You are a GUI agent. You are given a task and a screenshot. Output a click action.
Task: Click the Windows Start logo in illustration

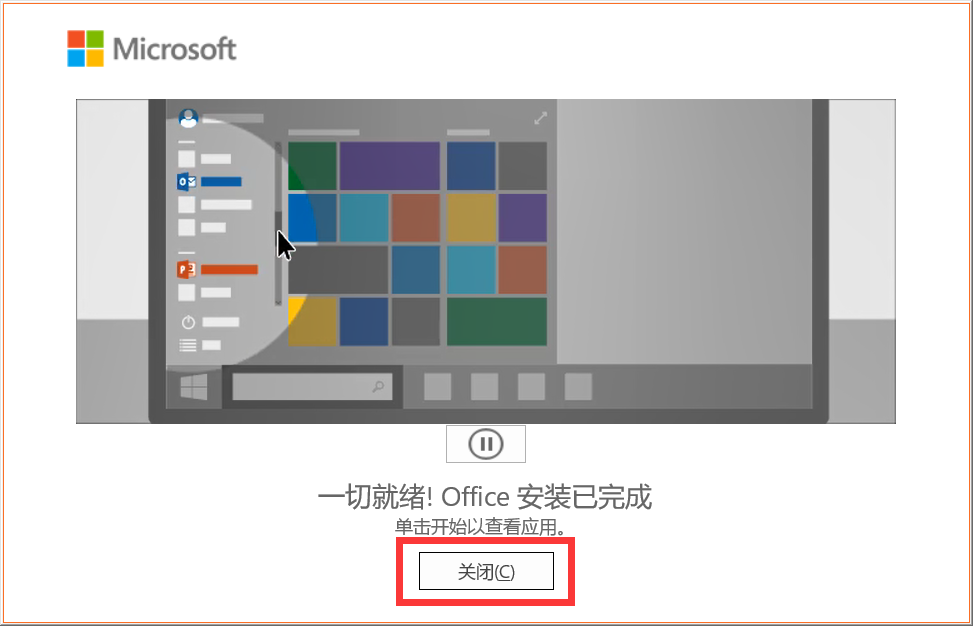click(194, 387)
